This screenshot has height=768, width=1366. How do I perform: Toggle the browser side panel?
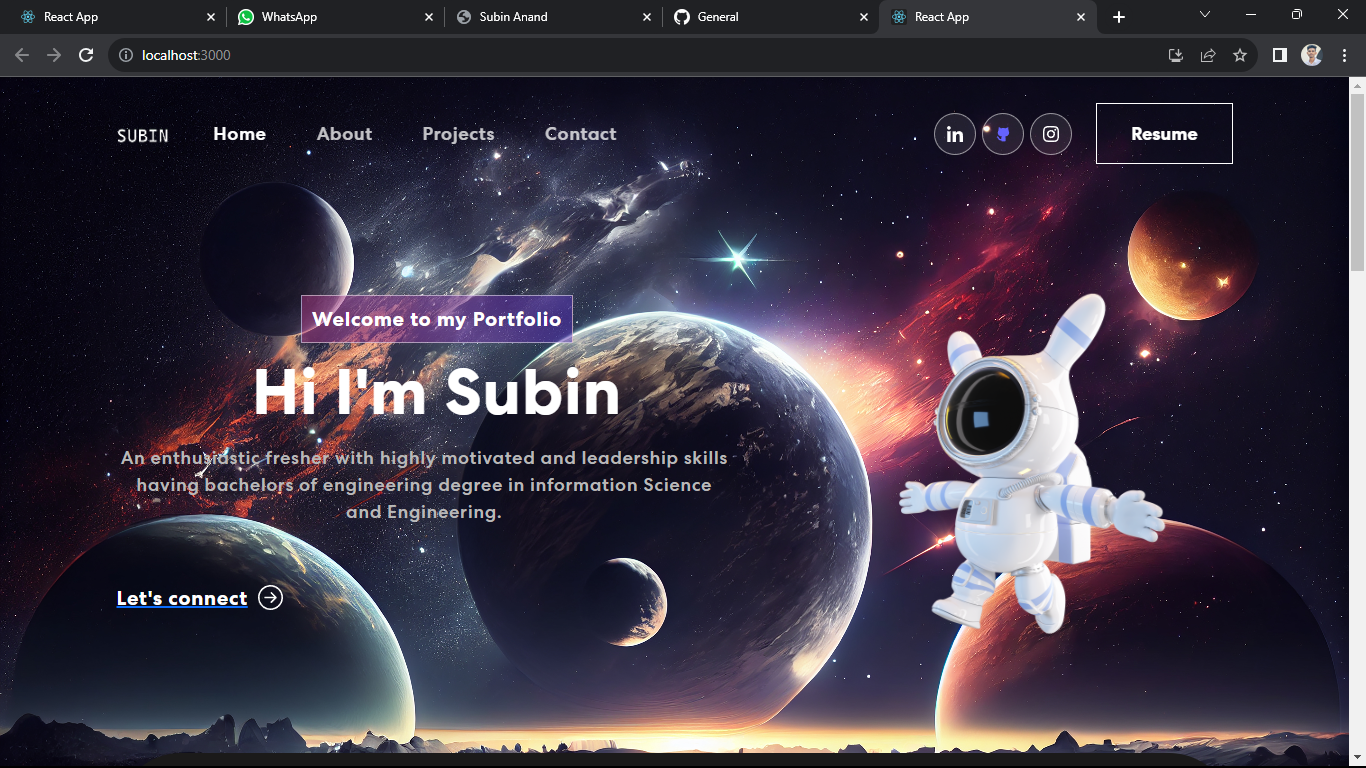(1279, 55)
